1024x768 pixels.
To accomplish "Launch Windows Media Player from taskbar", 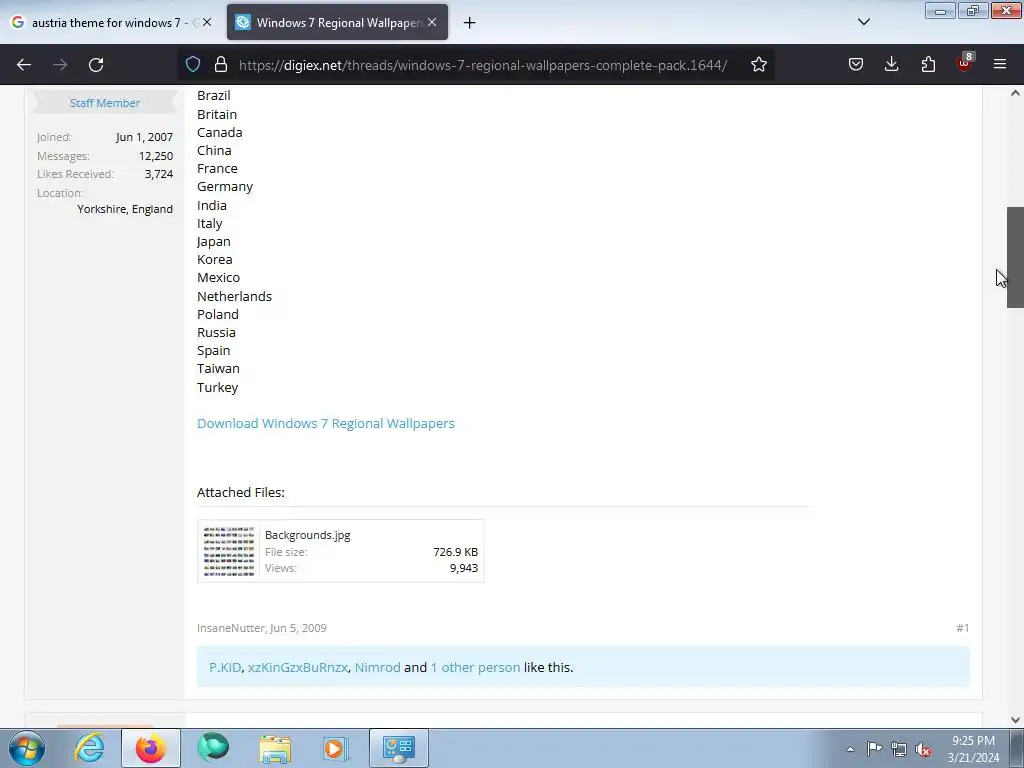I will coord(336,748).
